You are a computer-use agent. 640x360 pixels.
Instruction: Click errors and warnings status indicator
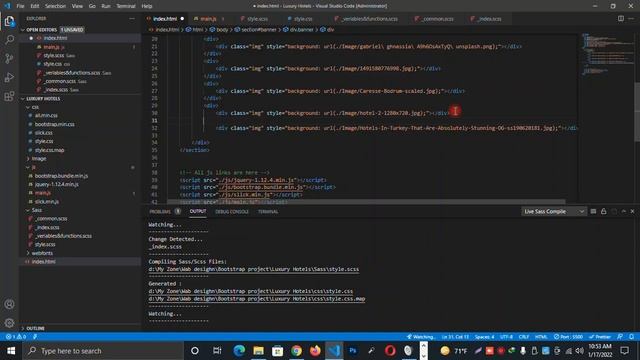coord(16,337)
